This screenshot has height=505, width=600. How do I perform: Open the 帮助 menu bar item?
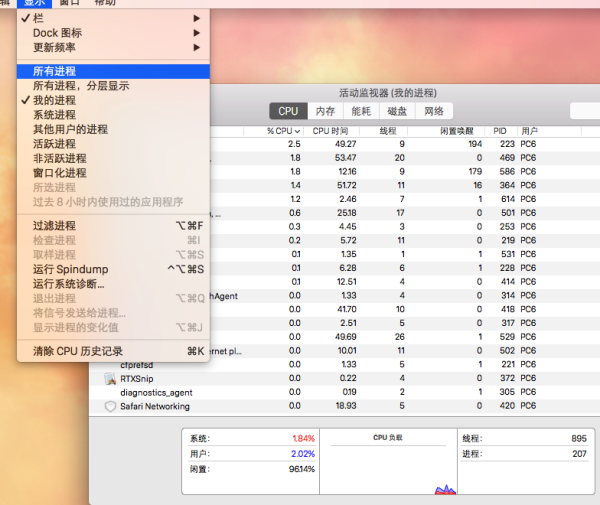pos(105,3)
